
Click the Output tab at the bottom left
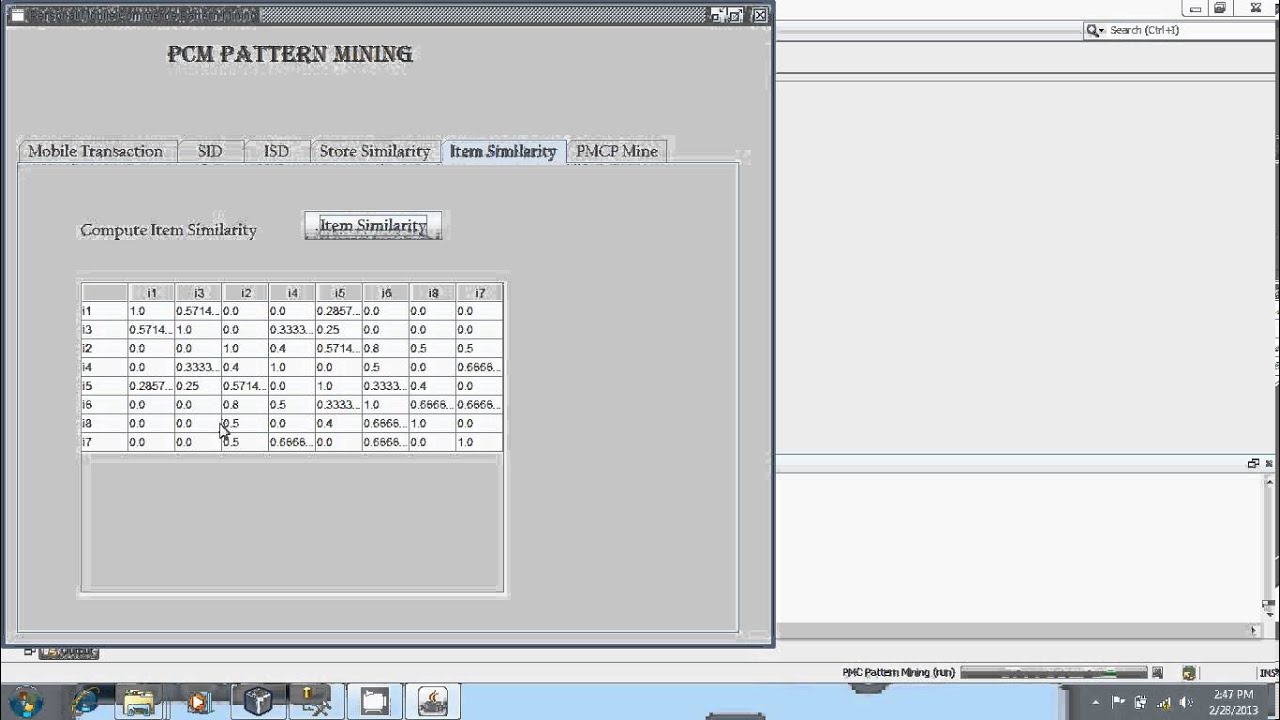pos(70,652)
